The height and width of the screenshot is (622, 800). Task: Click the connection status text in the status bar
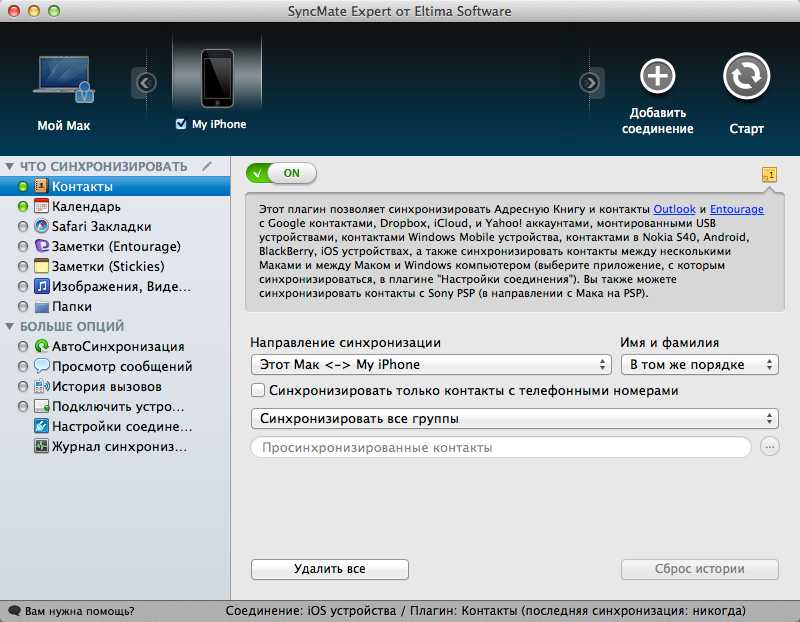[x=486, y=611]
